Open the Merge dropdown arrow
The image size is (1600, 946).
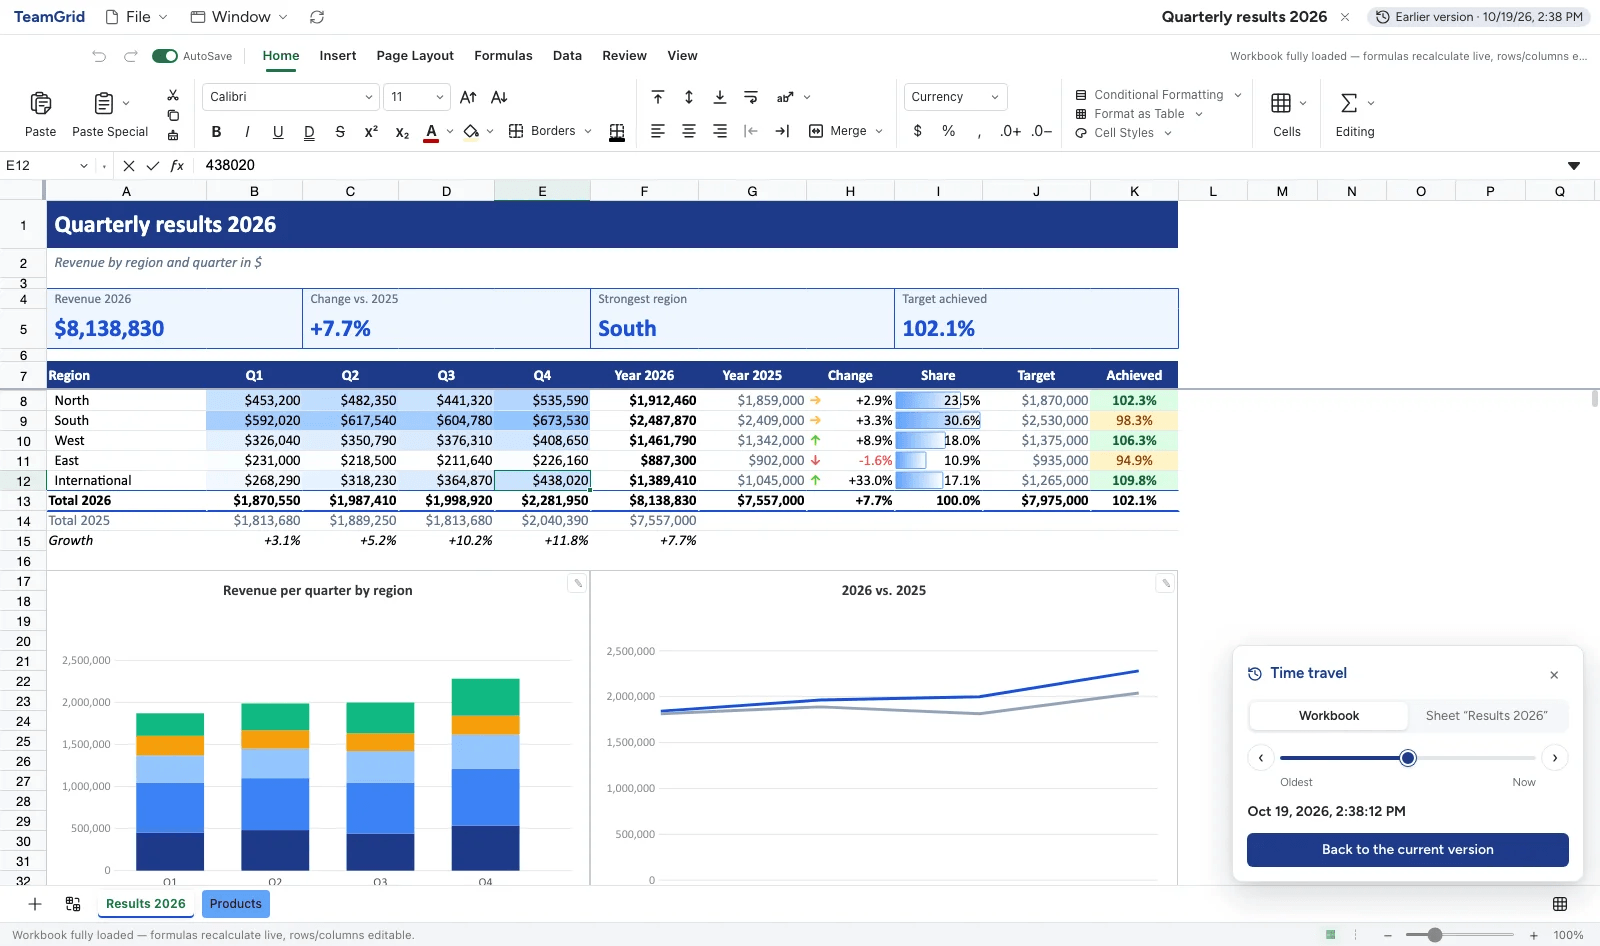coord(879,131)
